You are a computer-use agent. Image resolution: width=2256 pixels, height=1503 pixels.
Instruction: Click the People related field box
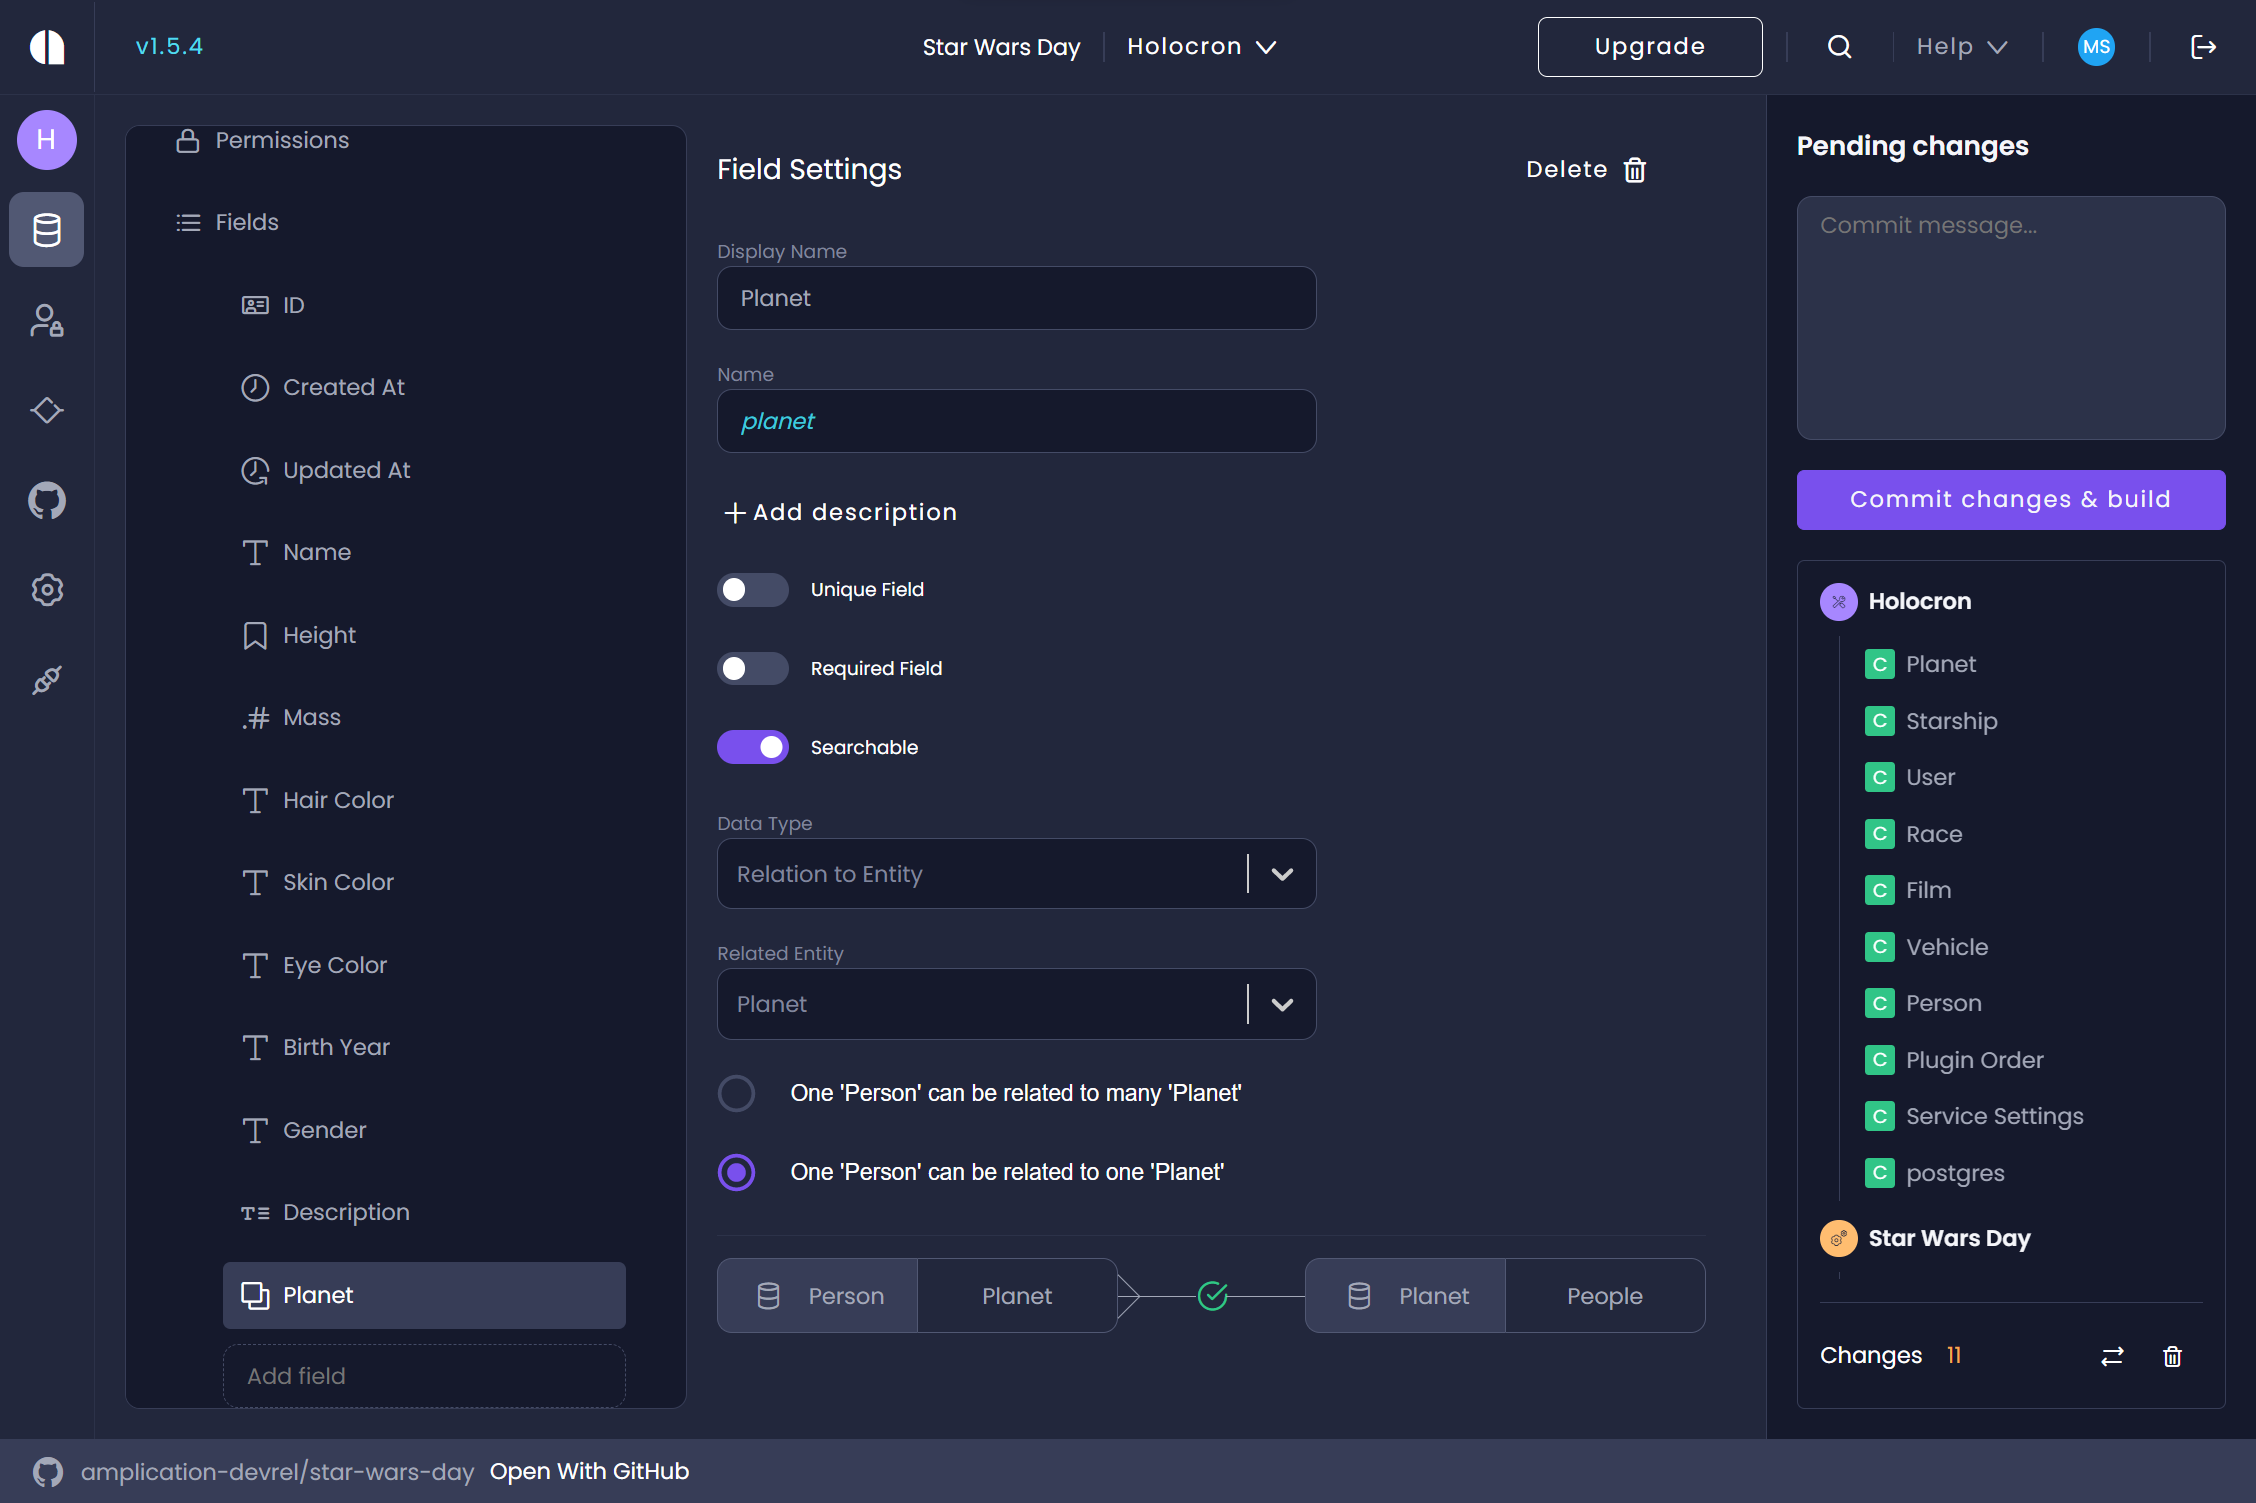coord(1605,1296)
